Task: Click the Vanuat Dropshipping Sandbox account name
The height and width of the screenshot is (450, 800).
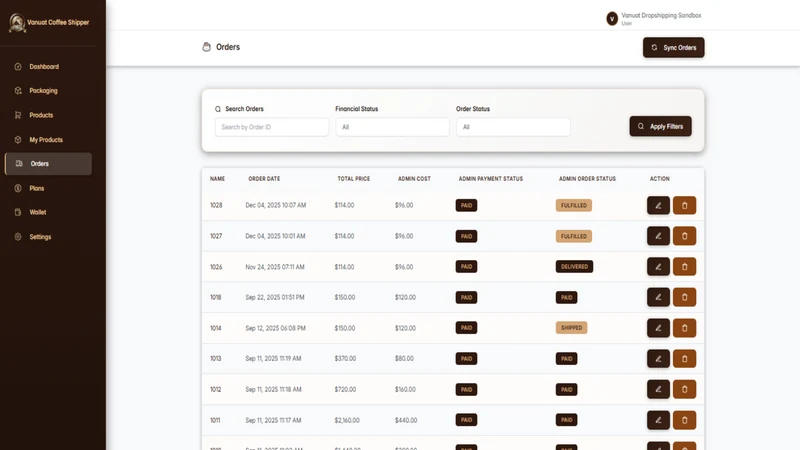Action: (661, 15)
